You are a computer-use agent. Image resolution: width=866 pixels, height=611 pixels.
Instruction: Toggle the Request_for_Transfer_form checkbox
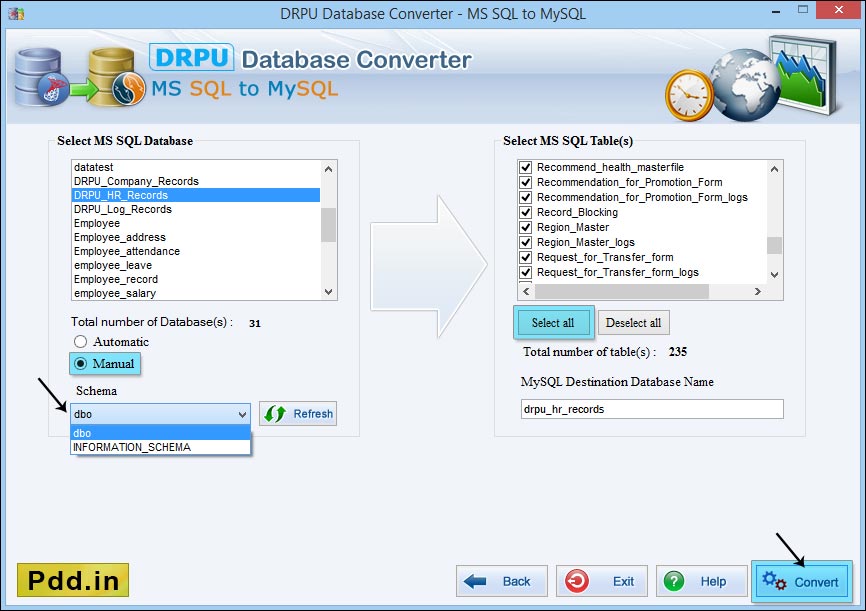[x=525, y=257]
